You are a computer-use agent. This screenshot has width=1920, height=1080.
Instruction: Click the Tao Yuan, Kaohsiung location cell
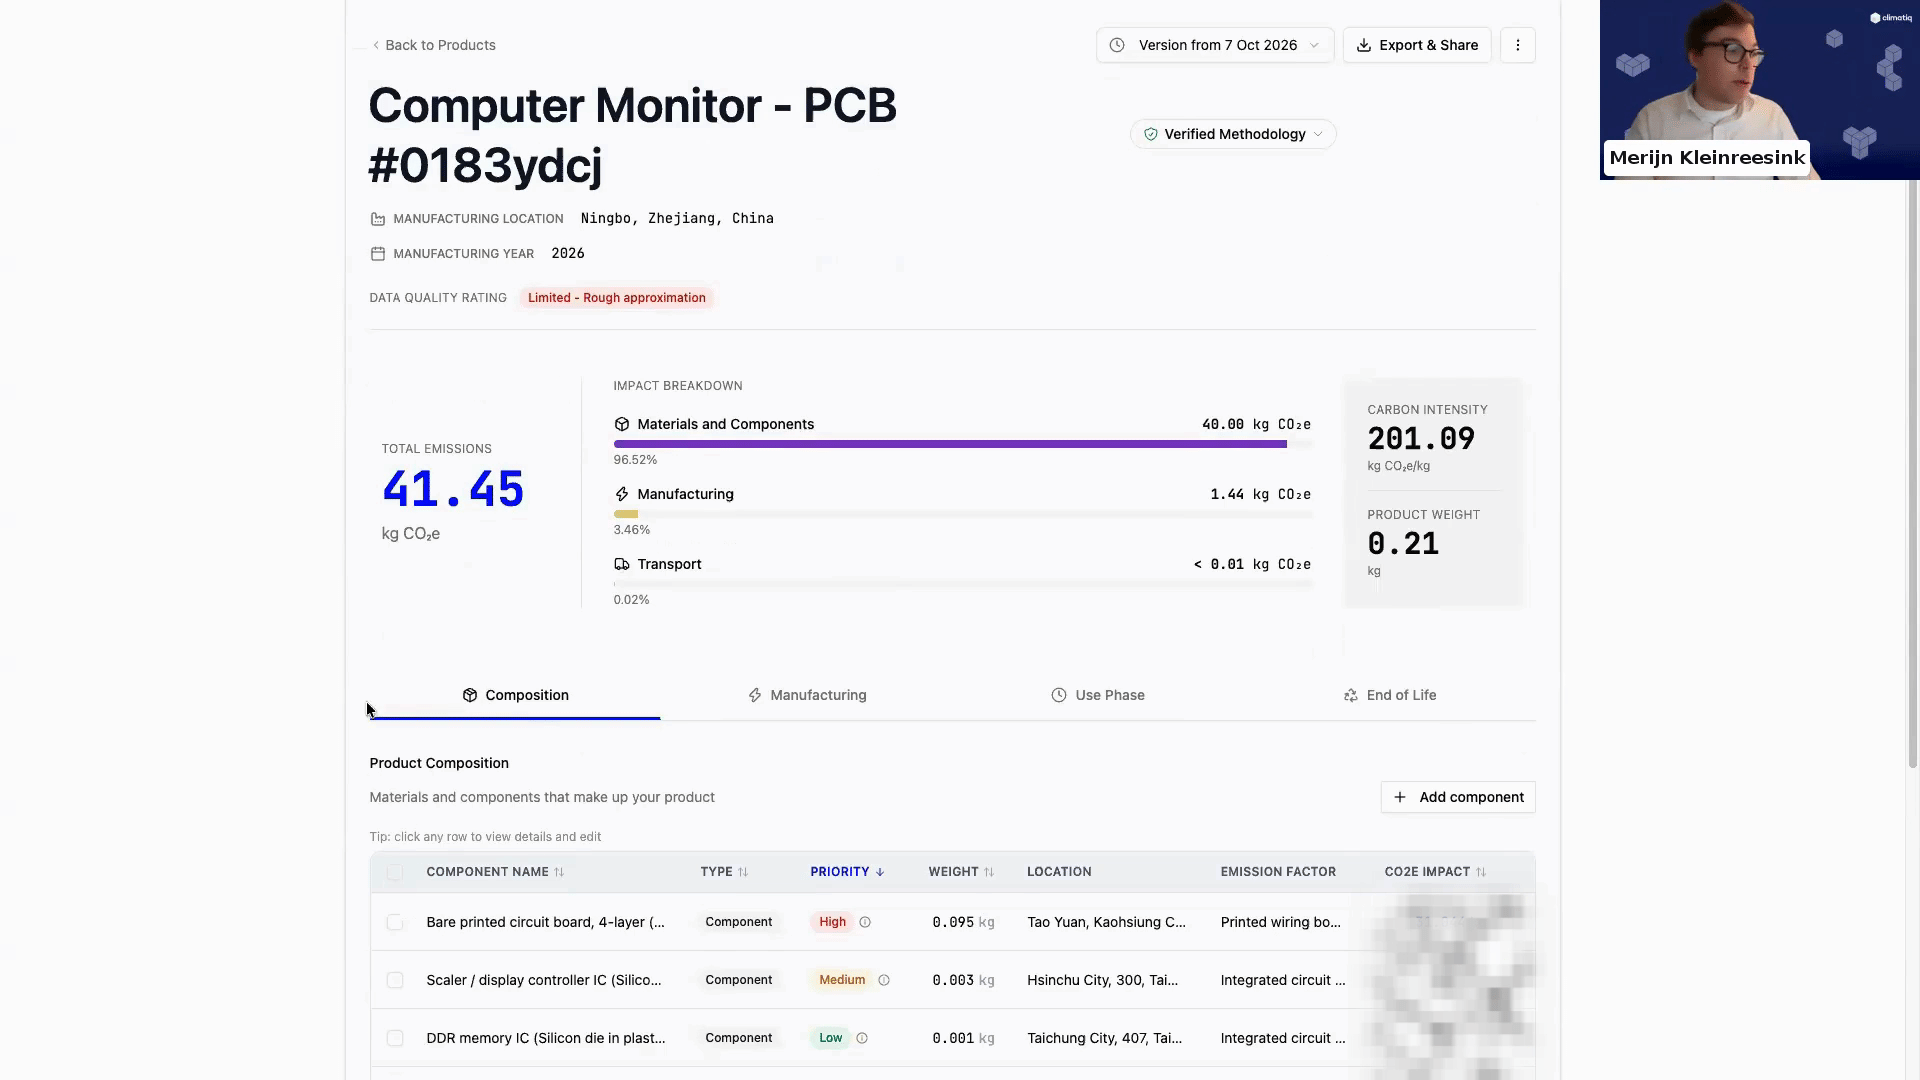point(1106,922)
